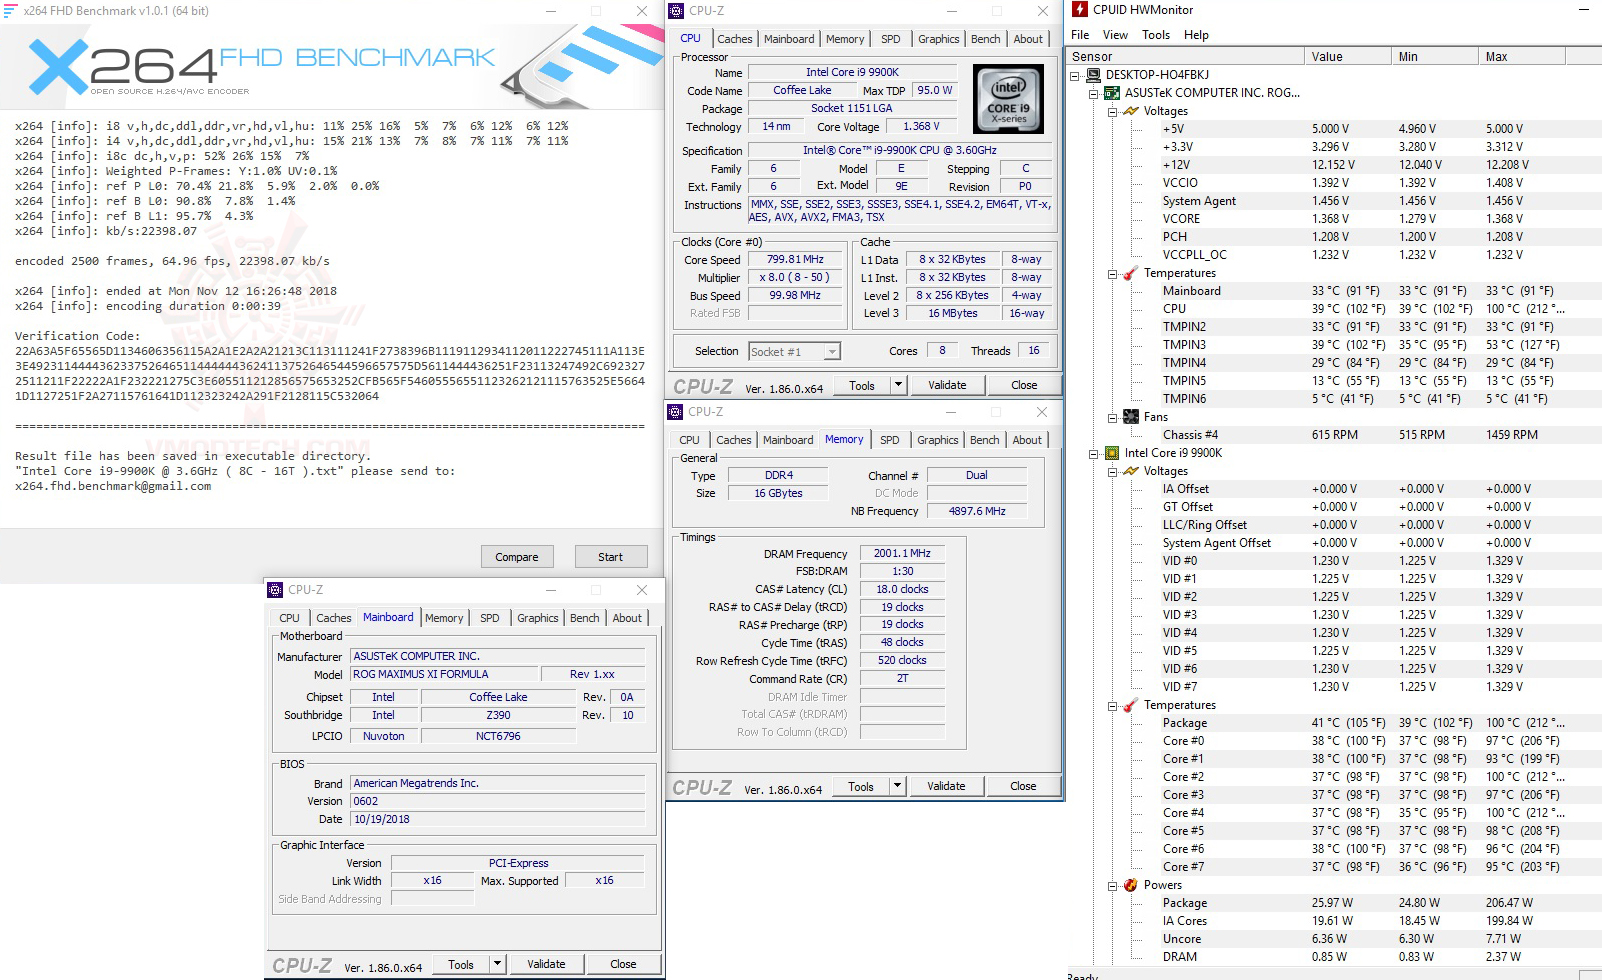This screenshot has height=980, width=1602.
Task: Collapse the Voltages section under ASUSTeK
Action: click(1113, 110)
